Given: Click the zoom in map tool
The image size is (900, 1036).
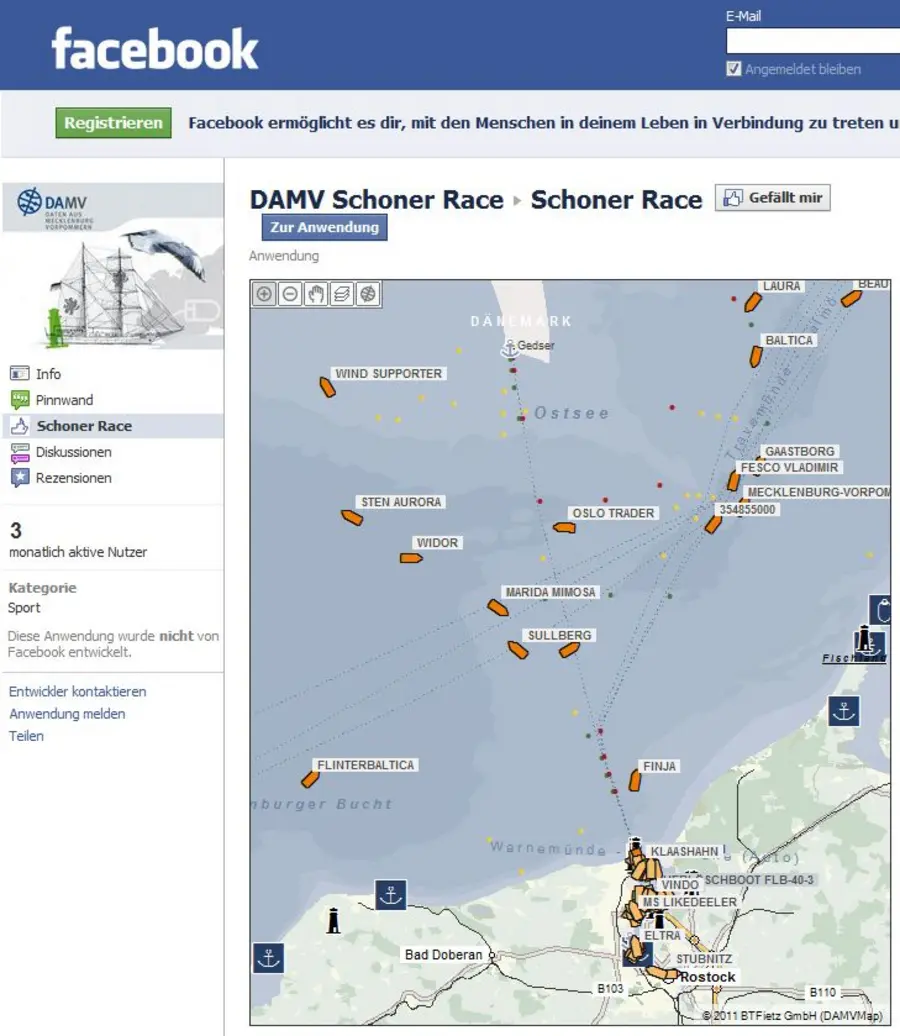Looking at the screenshot, I should coord(264,294).
